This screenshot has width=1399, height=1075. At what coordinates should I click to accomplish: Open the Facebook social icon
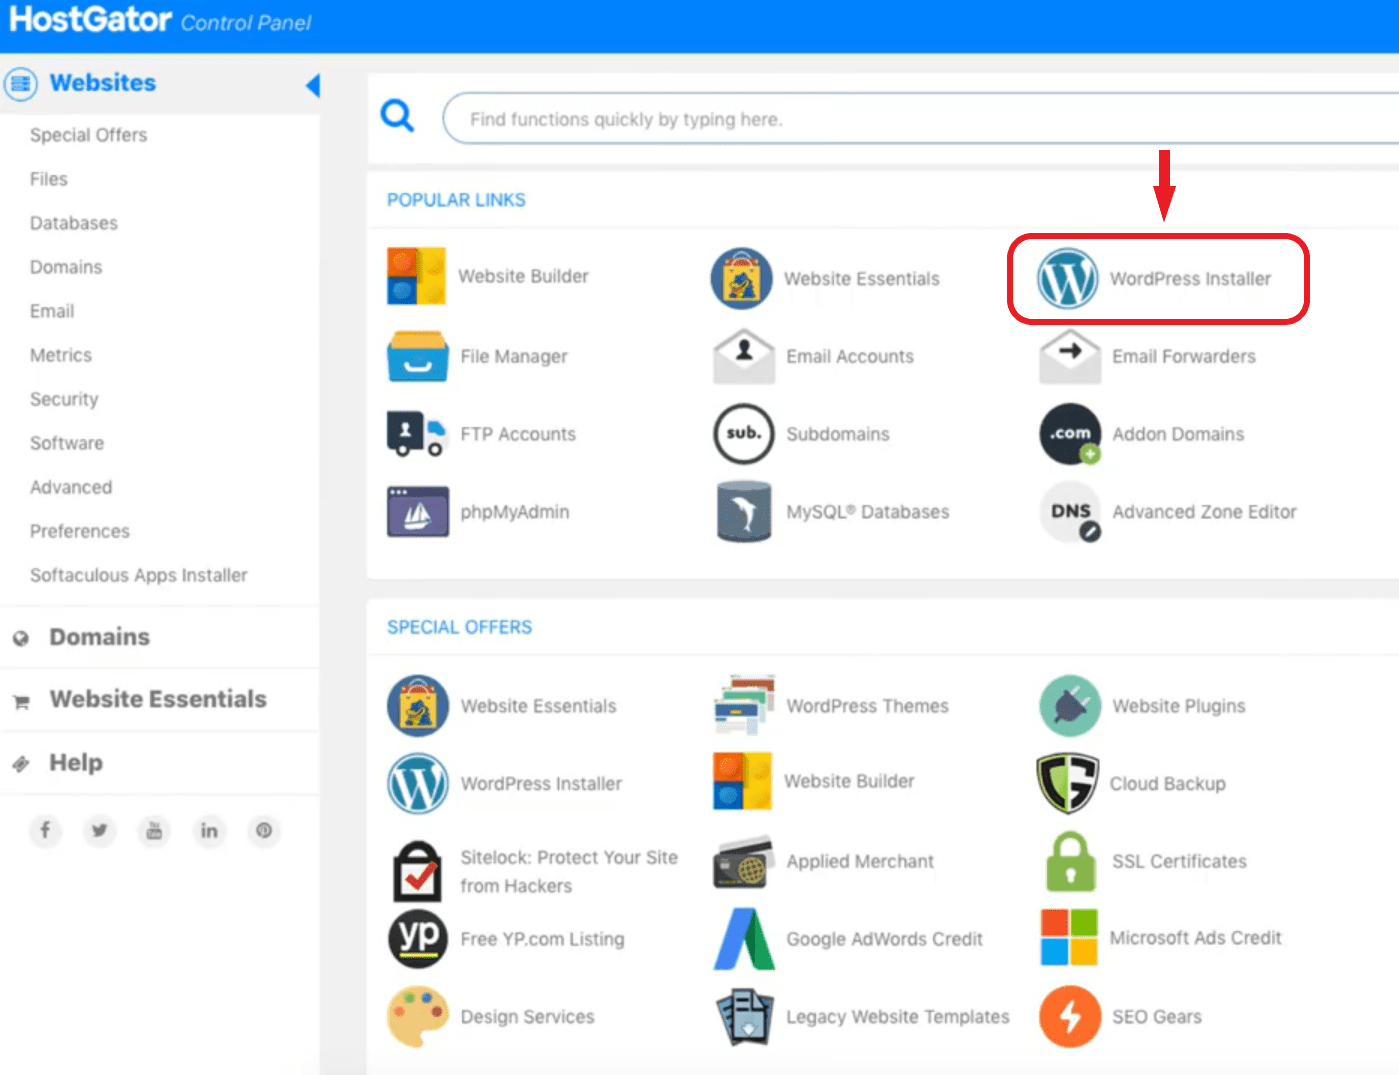[x=45, y=830]
